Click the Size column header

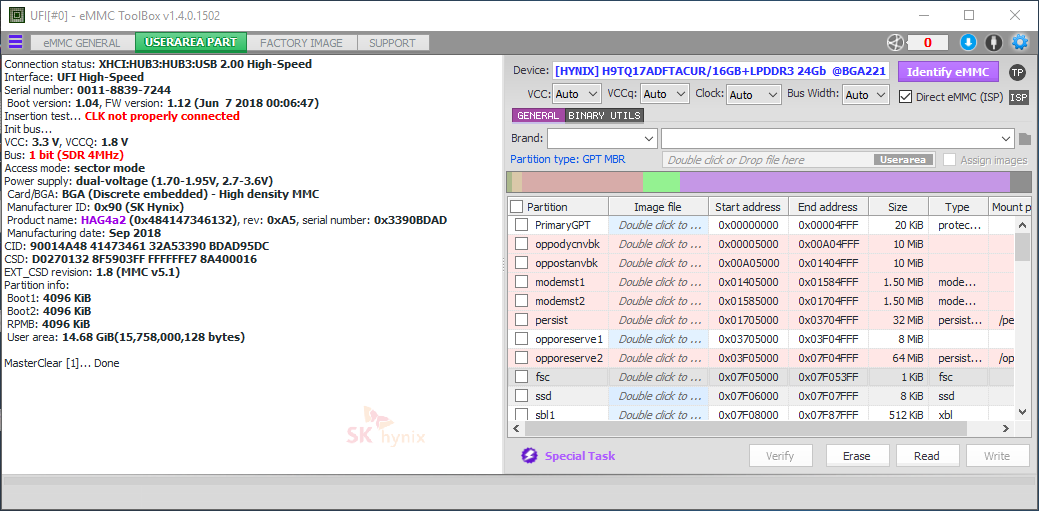(x=898, y=207)
